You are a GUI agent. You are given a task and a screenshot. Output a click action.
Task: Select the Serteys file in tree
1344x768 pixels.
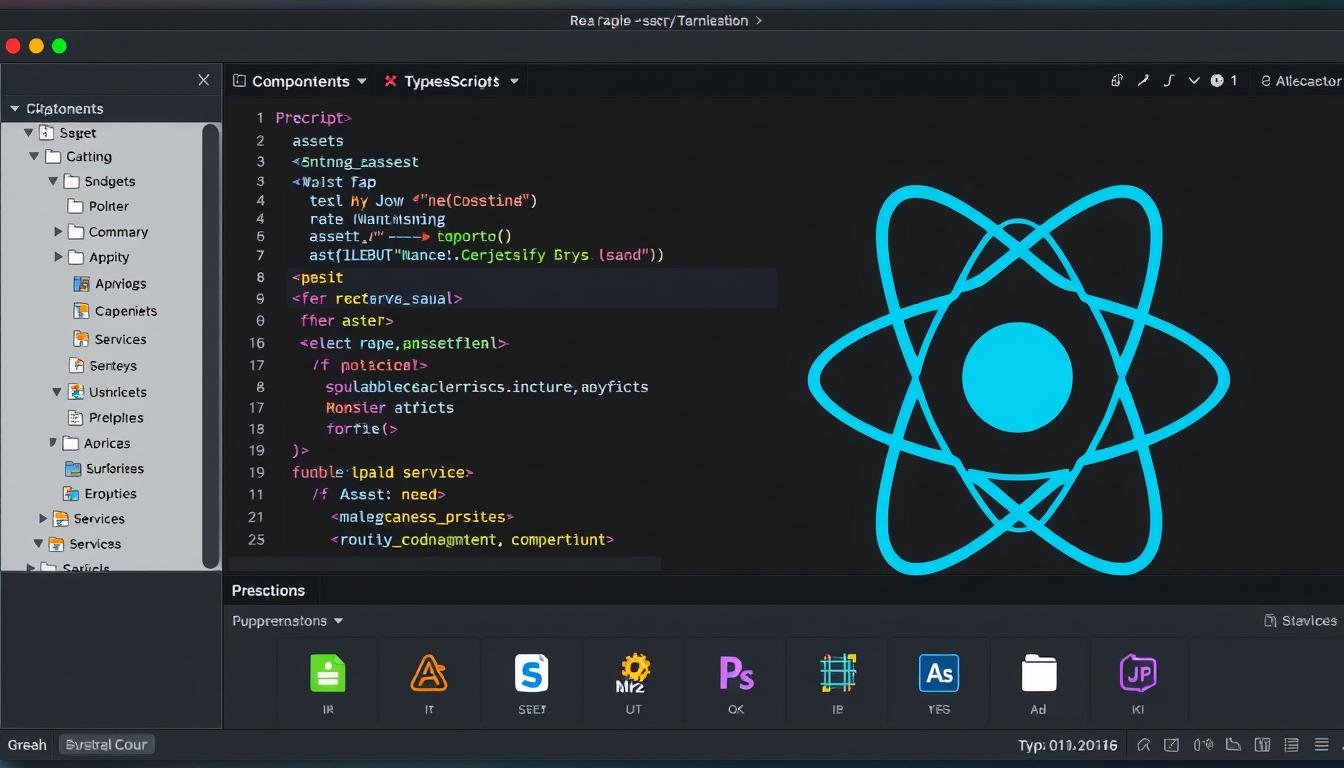pos(103,366)
